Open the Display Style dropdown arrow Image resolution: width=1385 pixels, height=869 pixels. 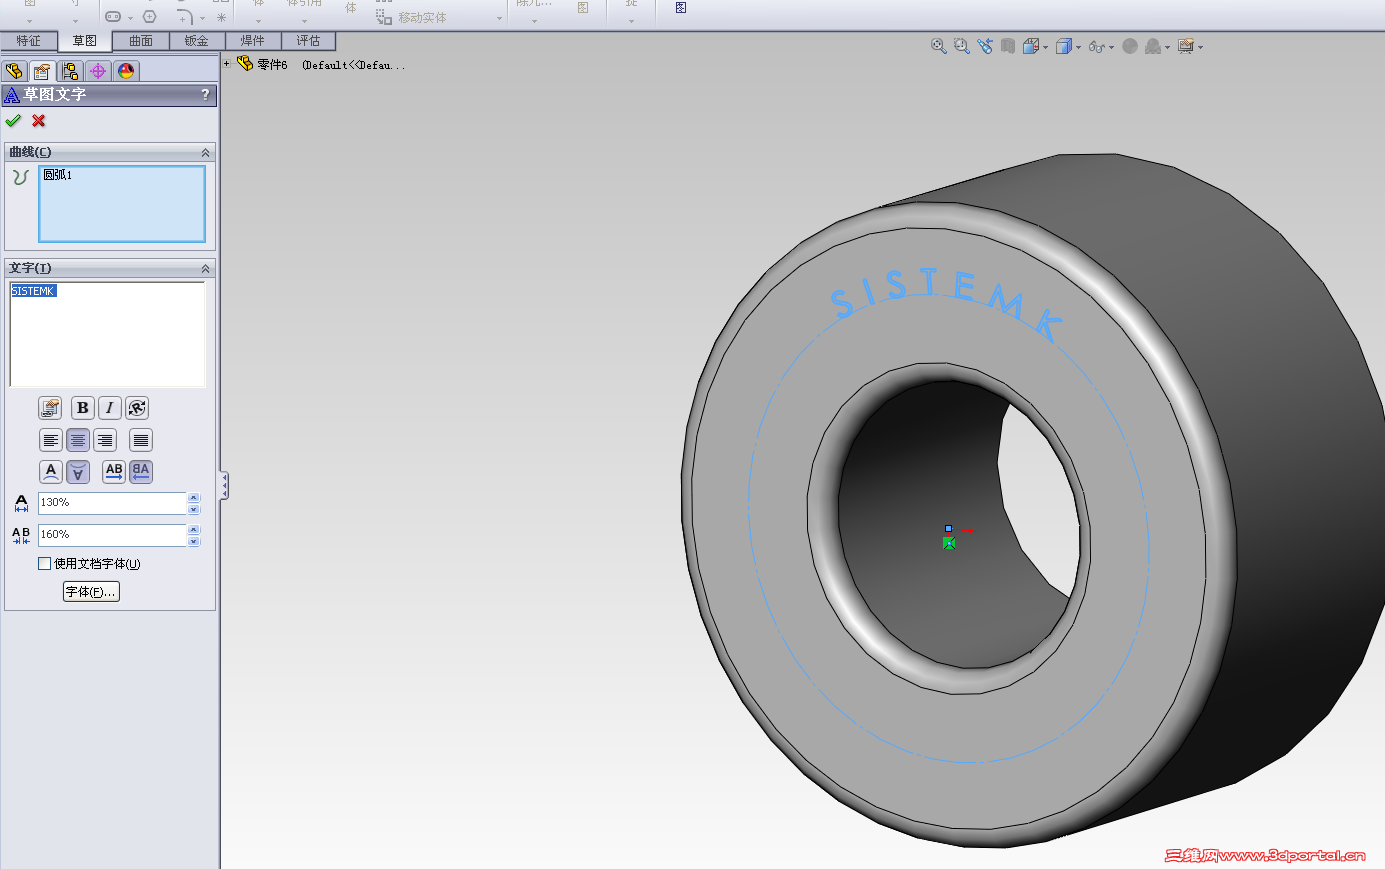tap(1079, 47)
